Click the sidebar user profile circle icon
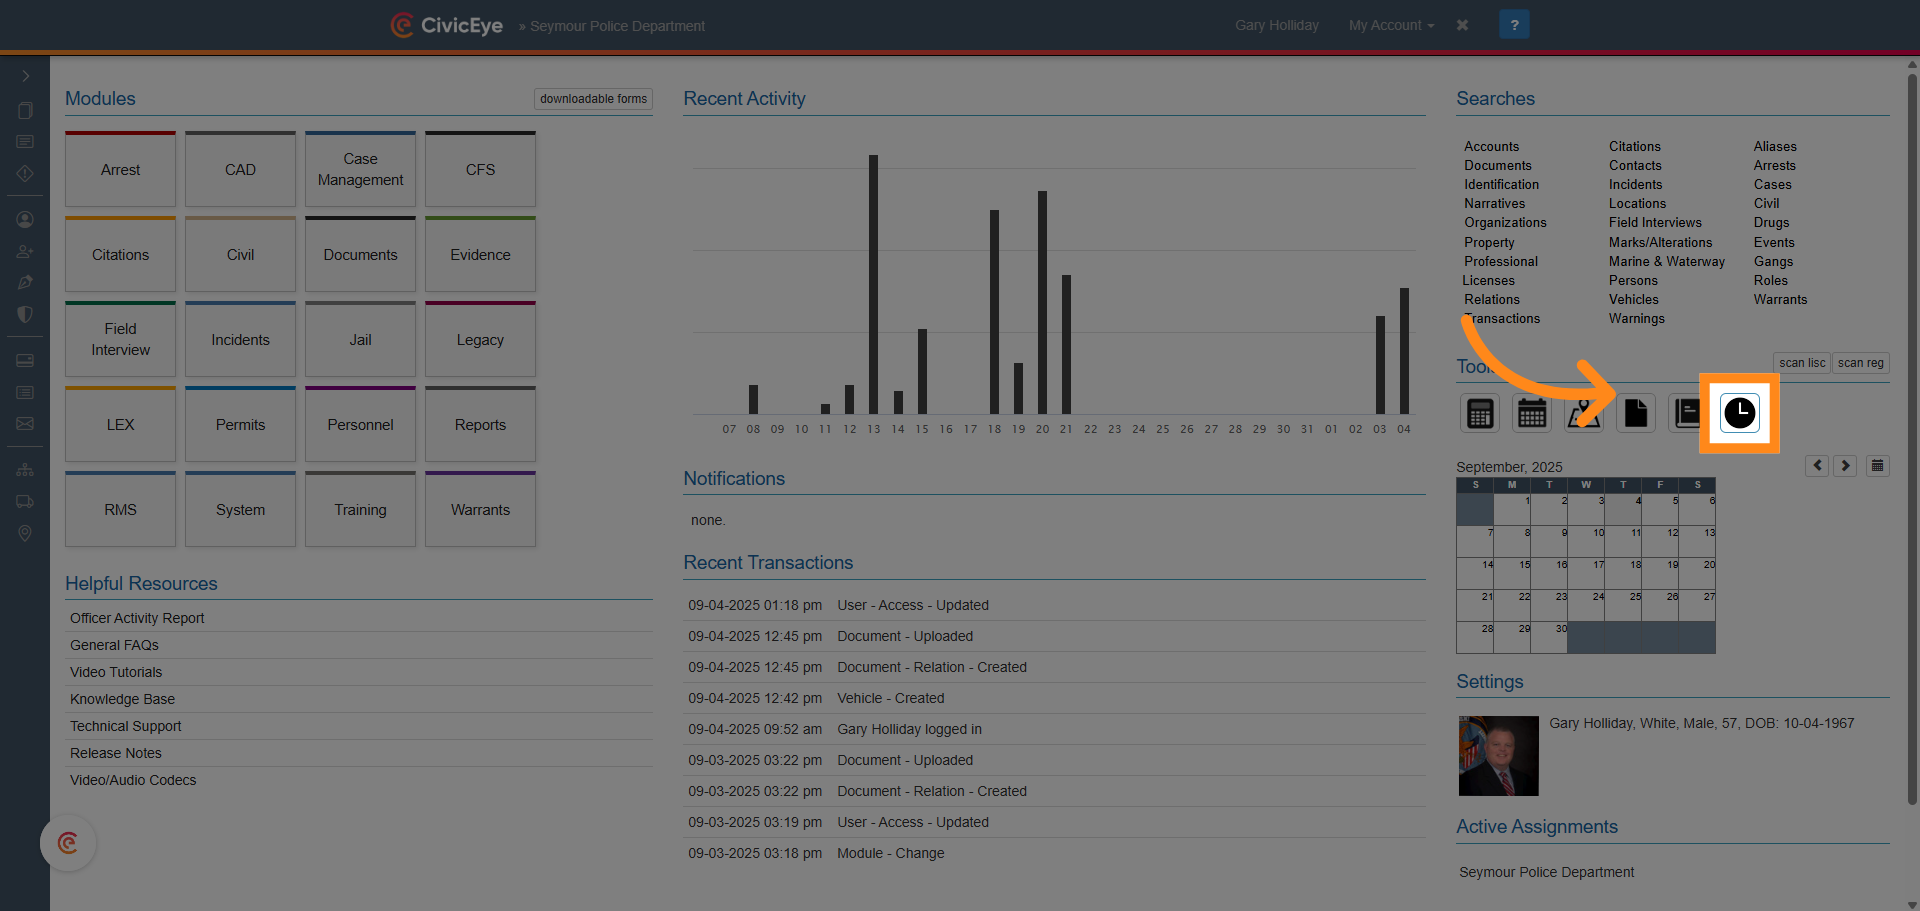 point(25,219)
